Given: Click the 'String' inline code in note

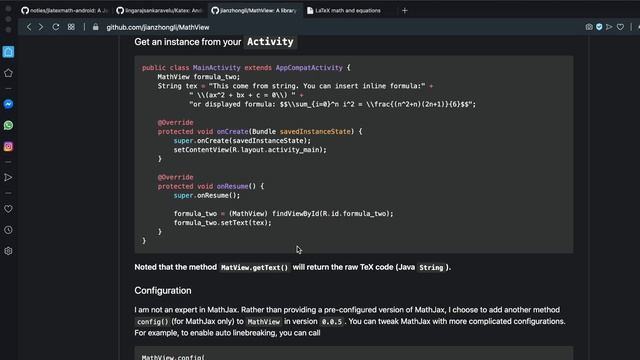Looking at the screenshot, I should click(x=431, y=268).
